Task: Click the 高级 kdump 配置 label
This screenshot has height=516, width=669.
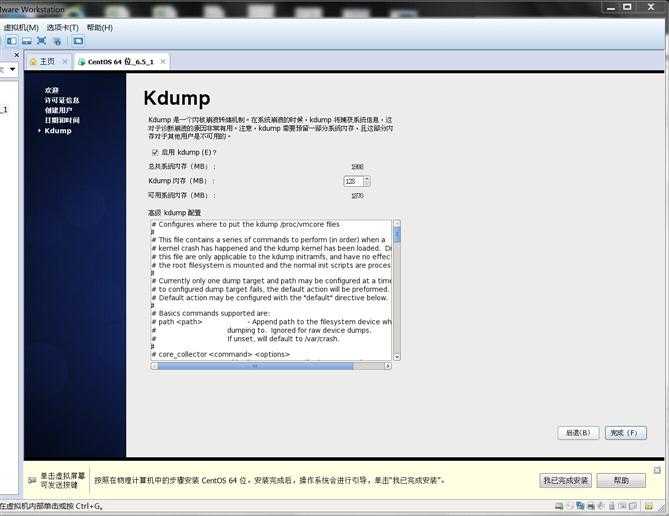Action: tap(174, 213)
